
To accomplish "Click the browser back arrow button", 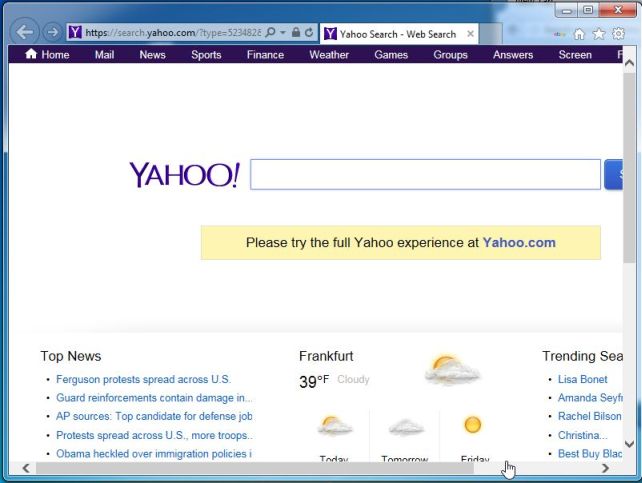I will point(25,32).
